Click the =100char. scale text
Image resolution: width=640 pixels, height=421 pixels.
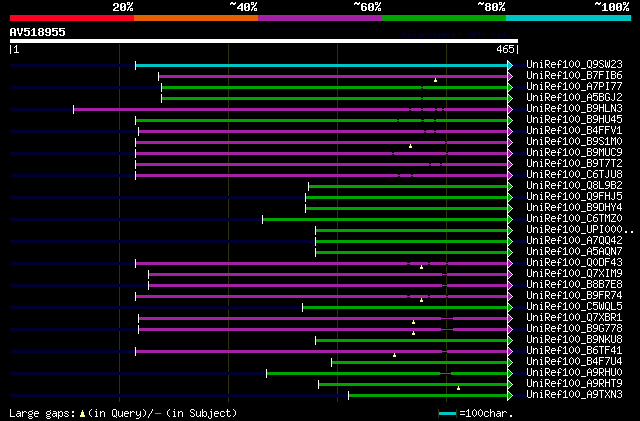[x=486, y=413]
